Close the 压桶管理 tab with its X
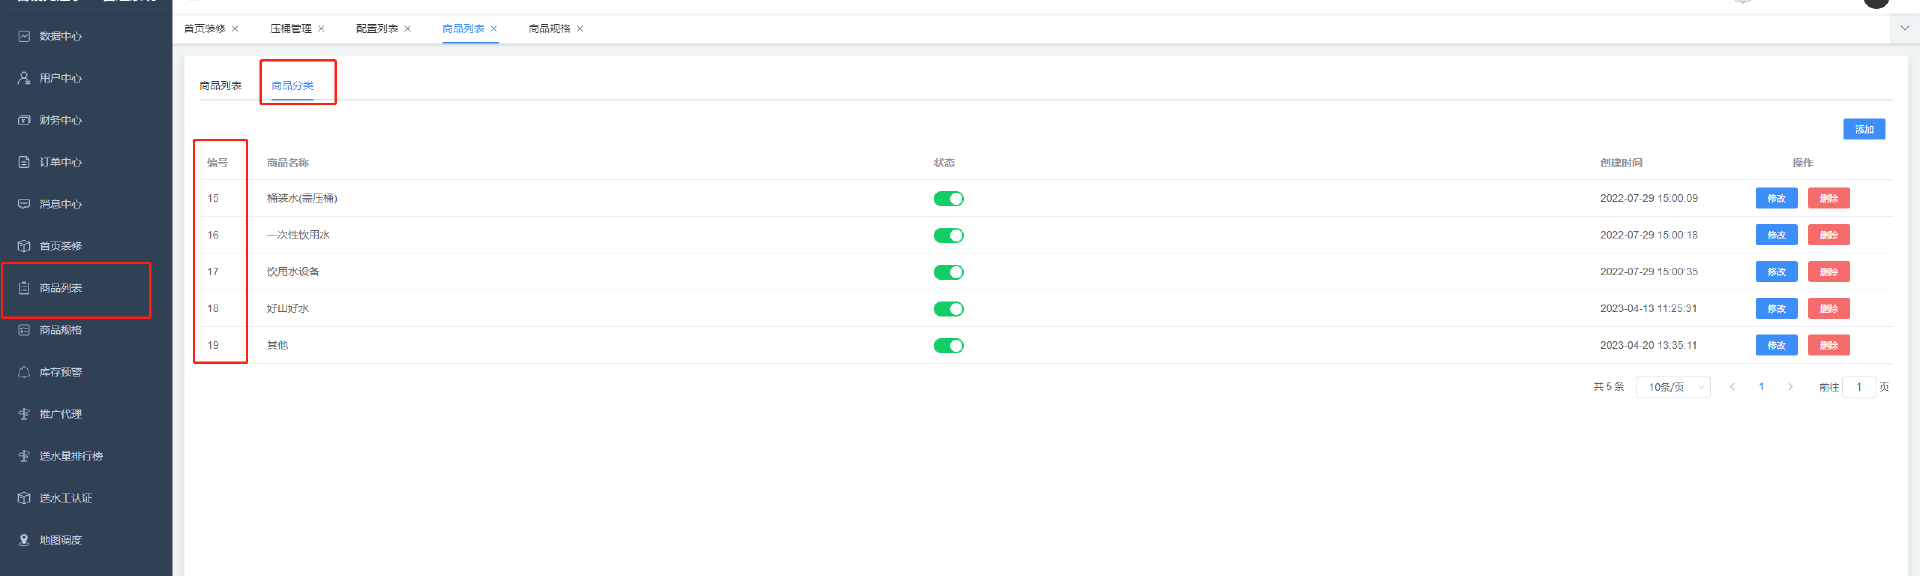 pyautogui.click(x=321, y=29)
